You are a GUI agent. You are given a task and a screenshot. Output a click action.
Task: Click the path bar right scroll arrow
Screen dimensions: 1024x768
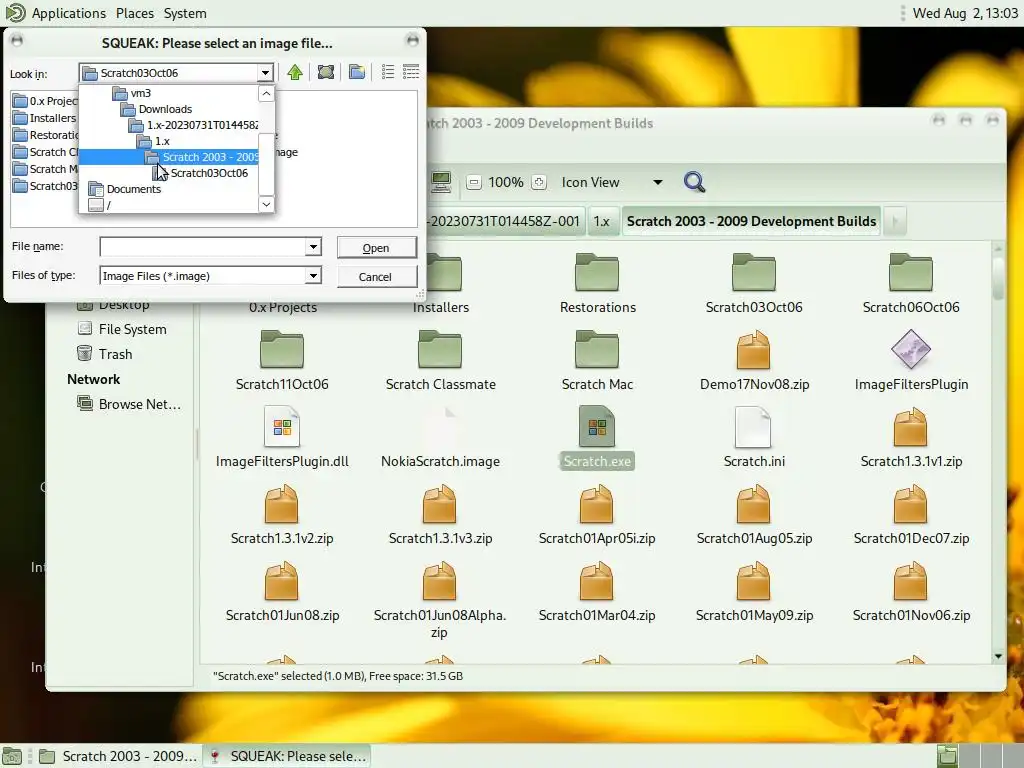(895, 221)
